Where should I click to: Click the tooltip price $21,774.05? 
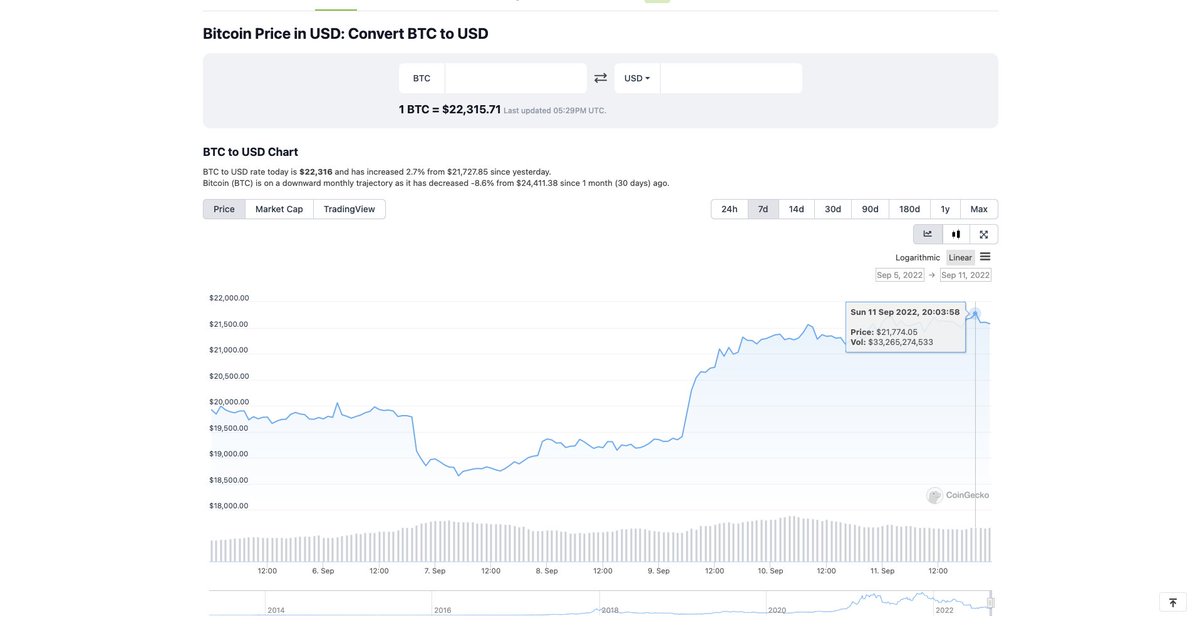897,332
